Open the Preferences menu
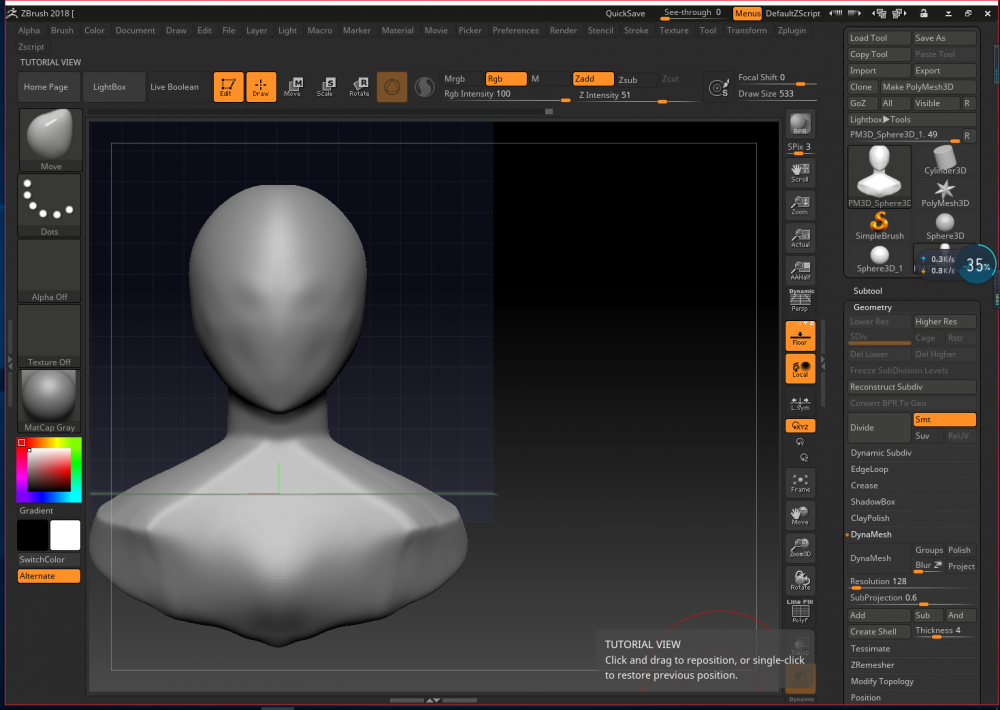Viewport: 1000px width, 710px height. 515,30
